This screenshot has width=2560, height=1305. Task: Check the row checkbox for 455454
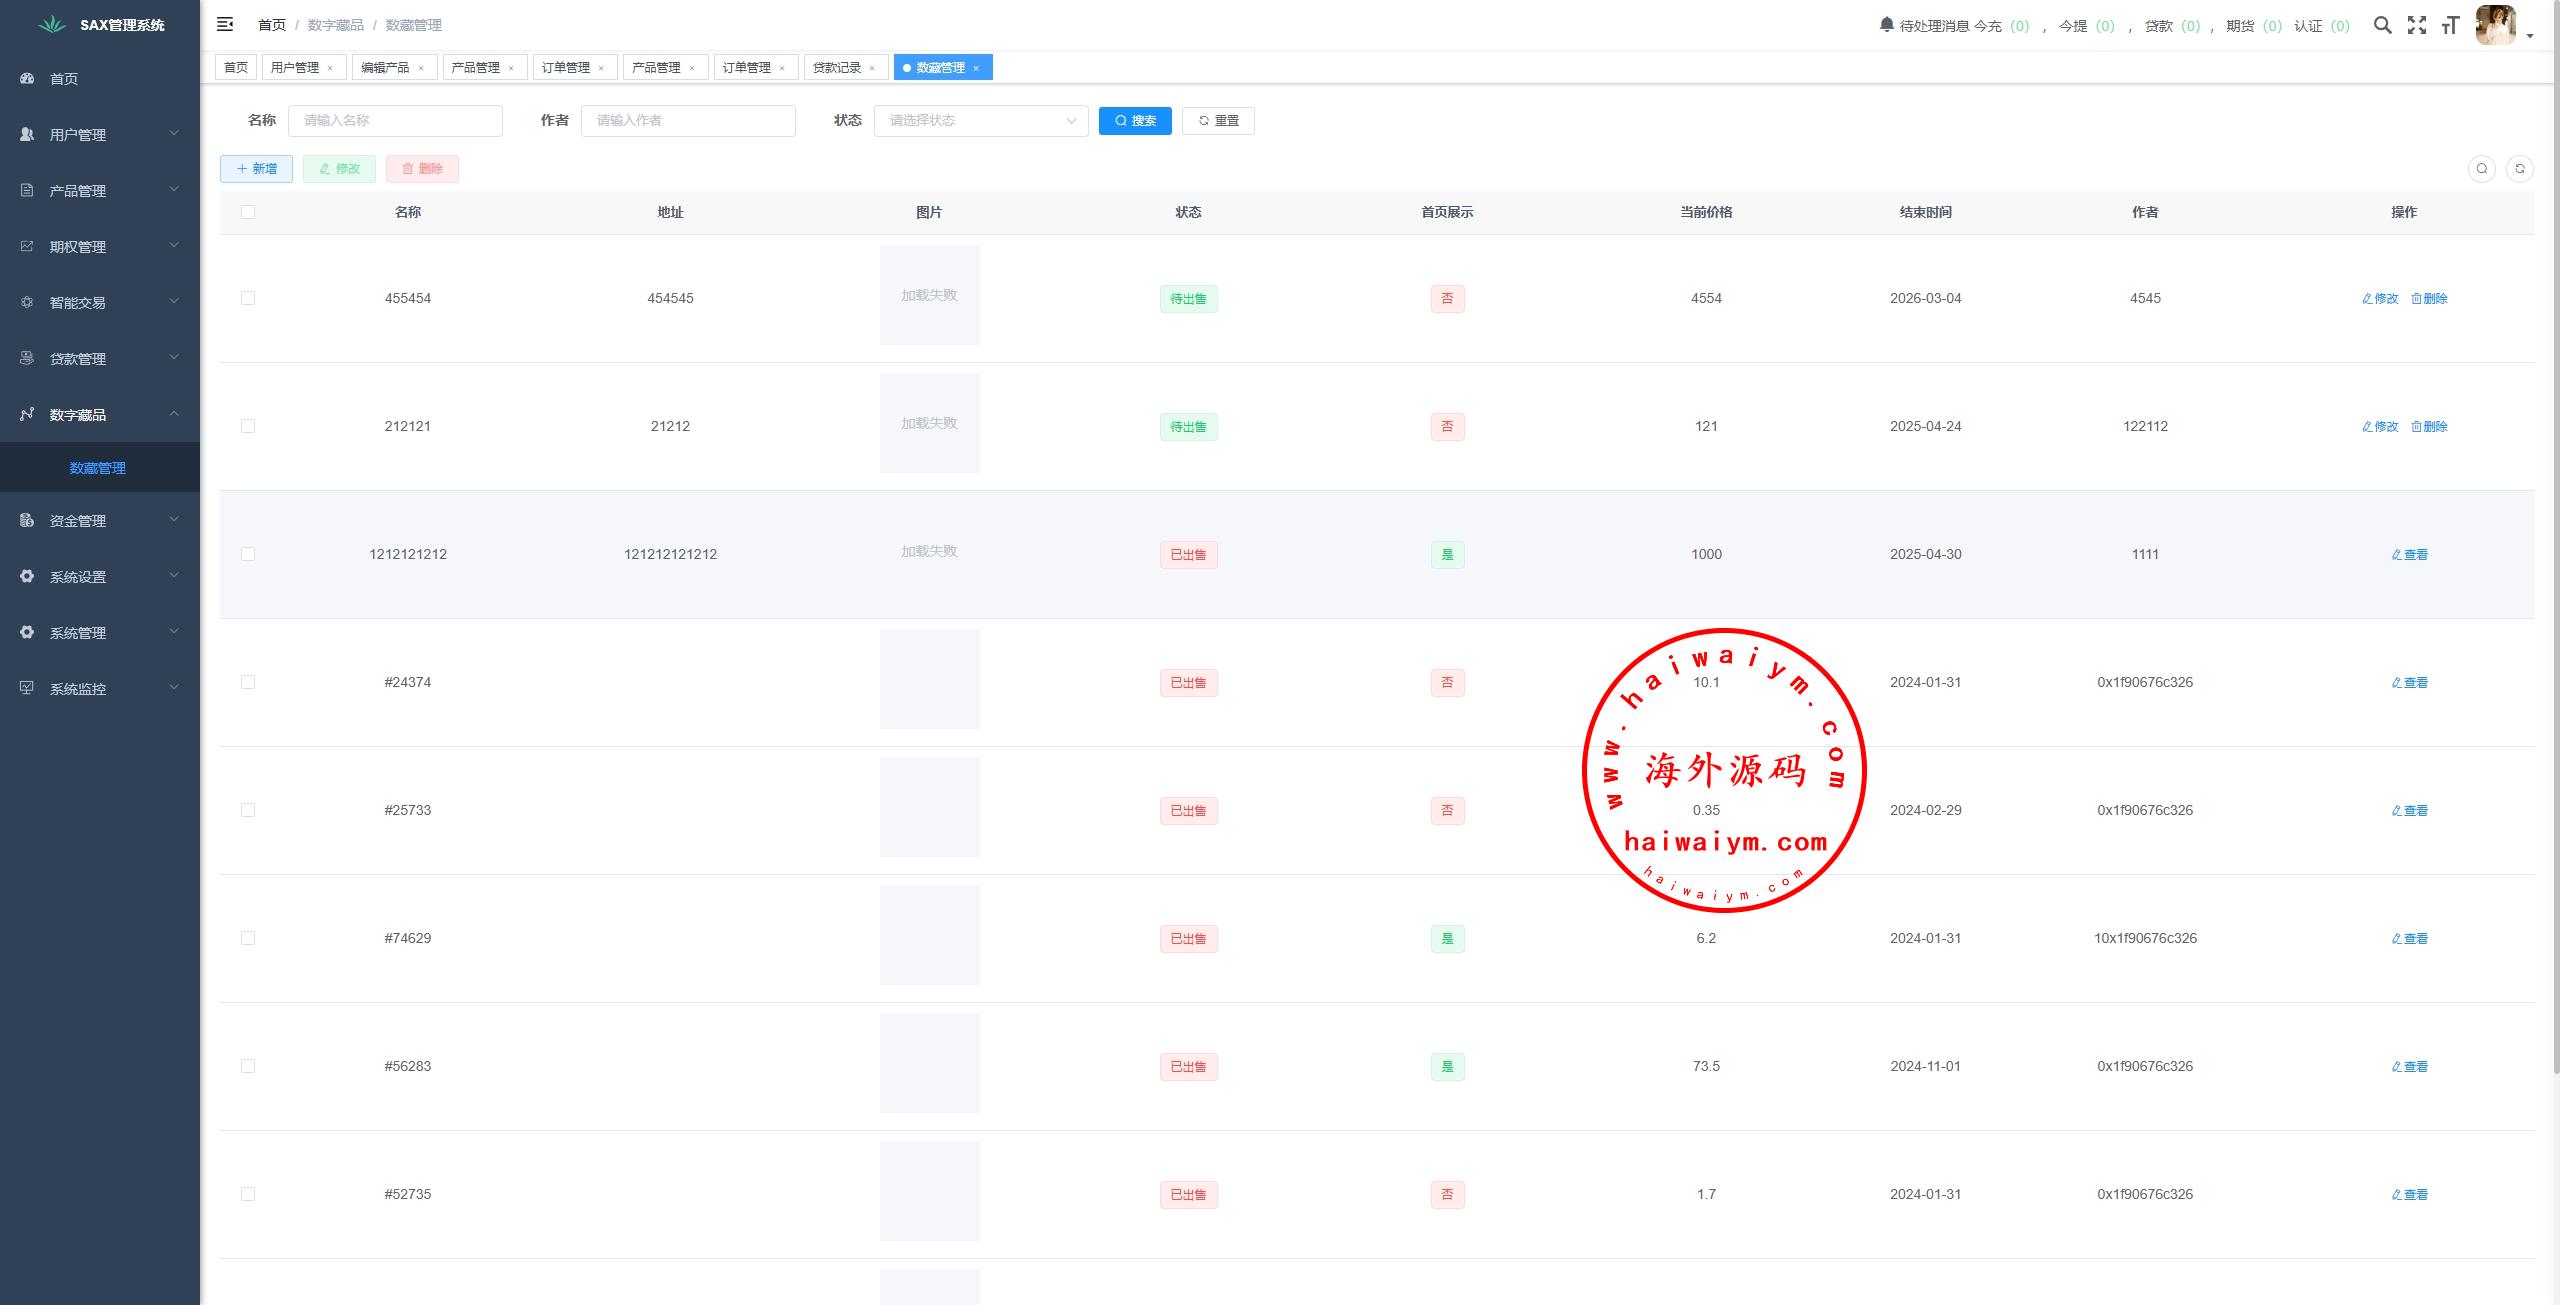coord(248,298)
